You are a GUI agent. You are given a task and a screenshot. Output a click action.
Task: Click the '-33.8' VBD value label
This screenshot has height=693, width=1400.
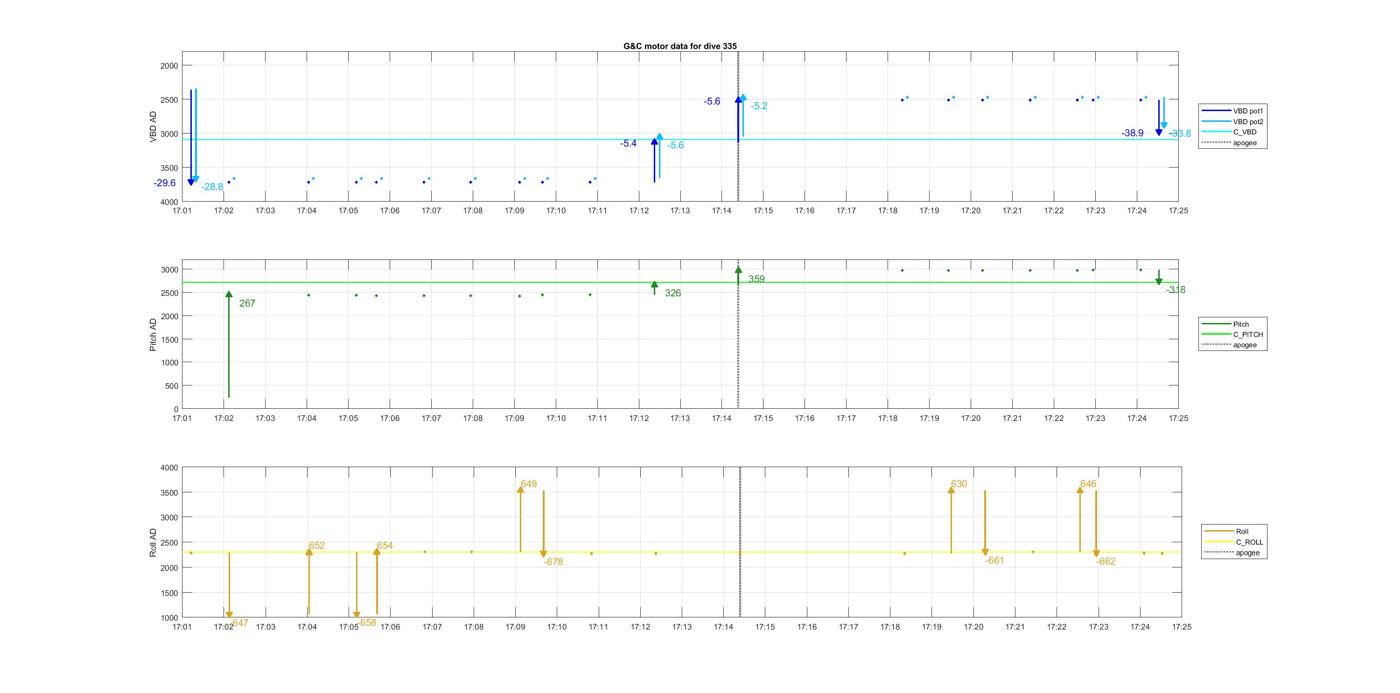(x=1180, y=133)
